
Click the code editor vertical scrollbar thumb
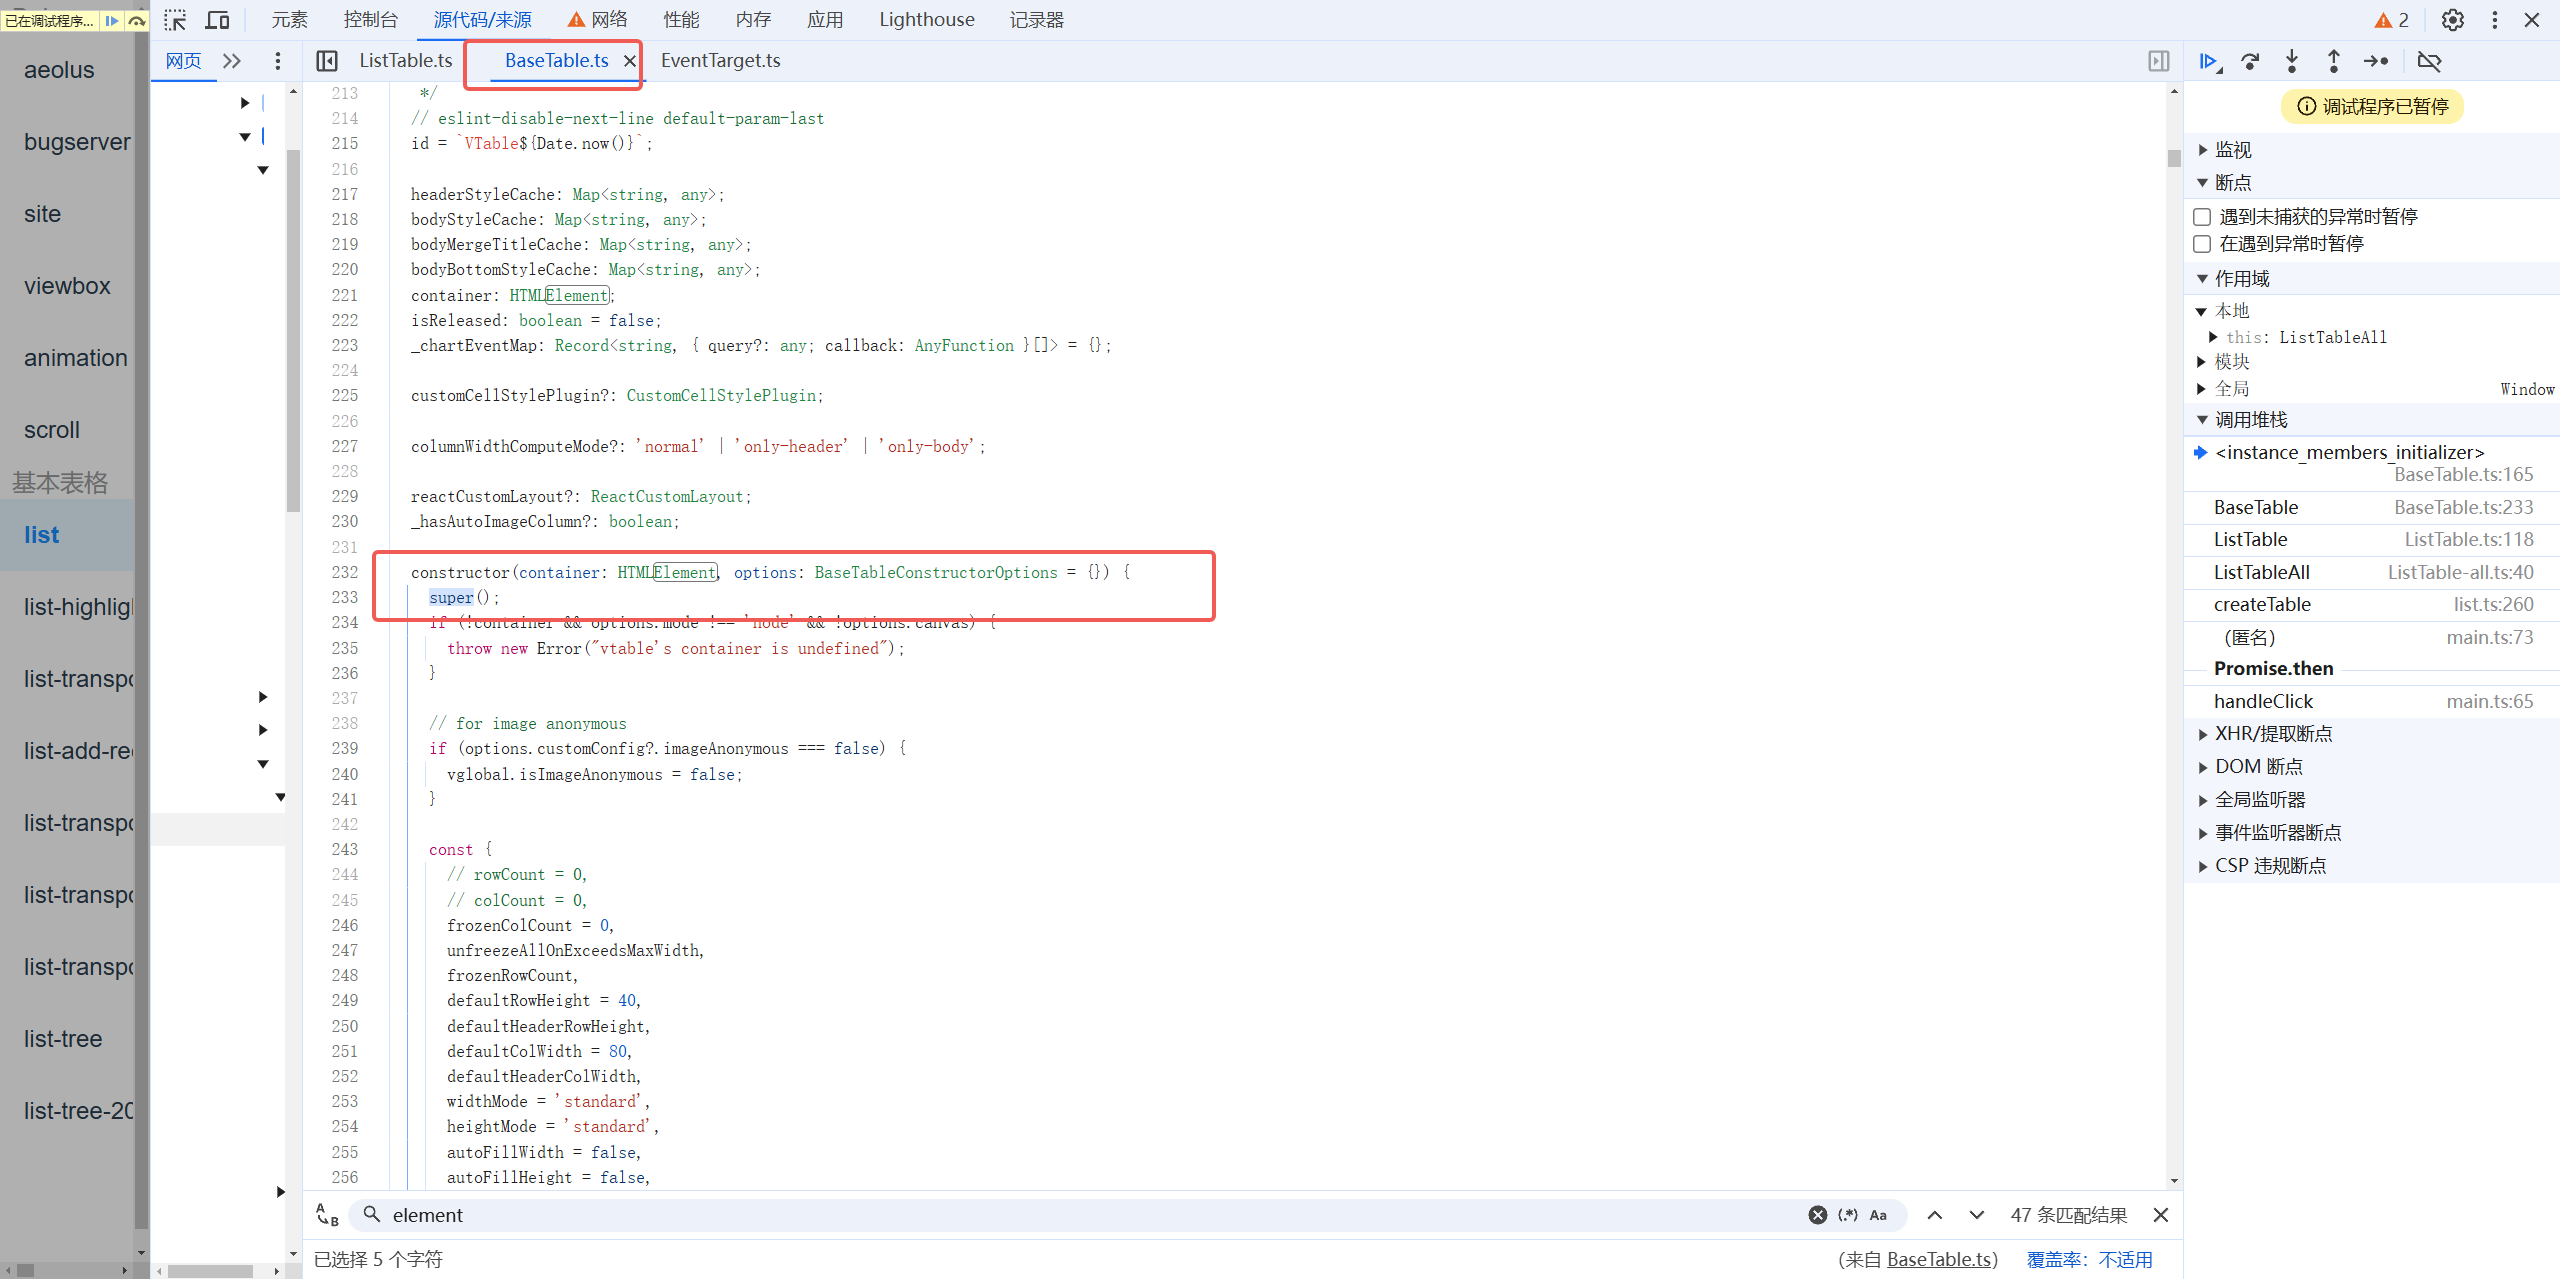tap(2174, 158)
